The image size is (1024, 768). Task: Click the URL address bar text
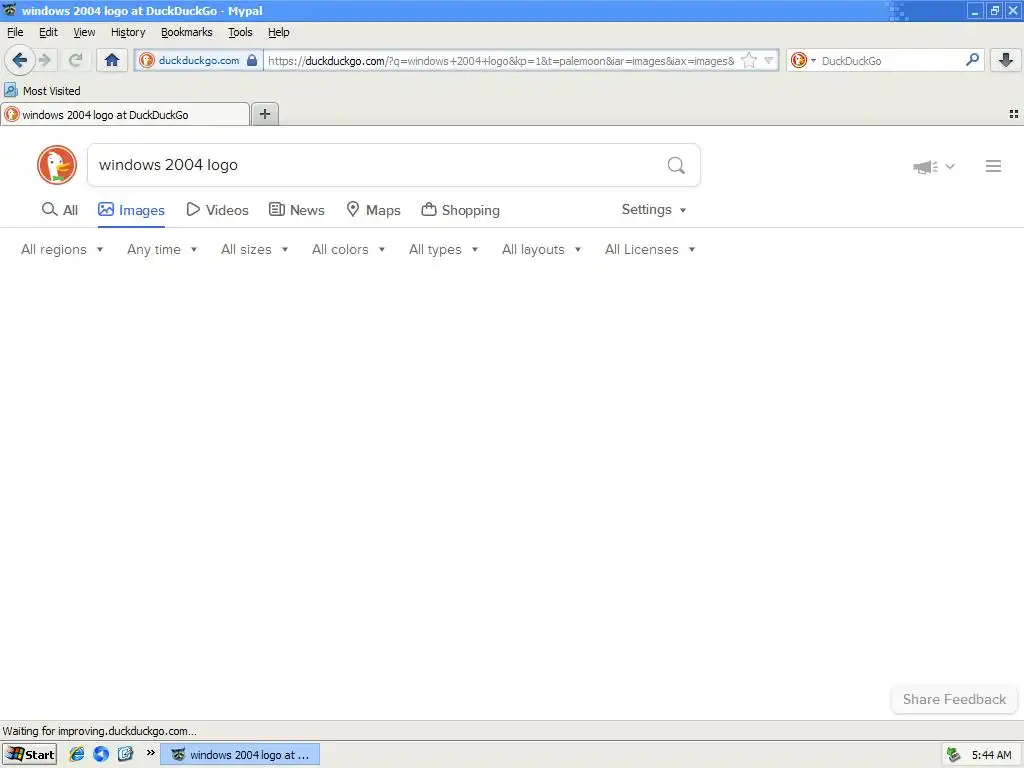(501, 61)
